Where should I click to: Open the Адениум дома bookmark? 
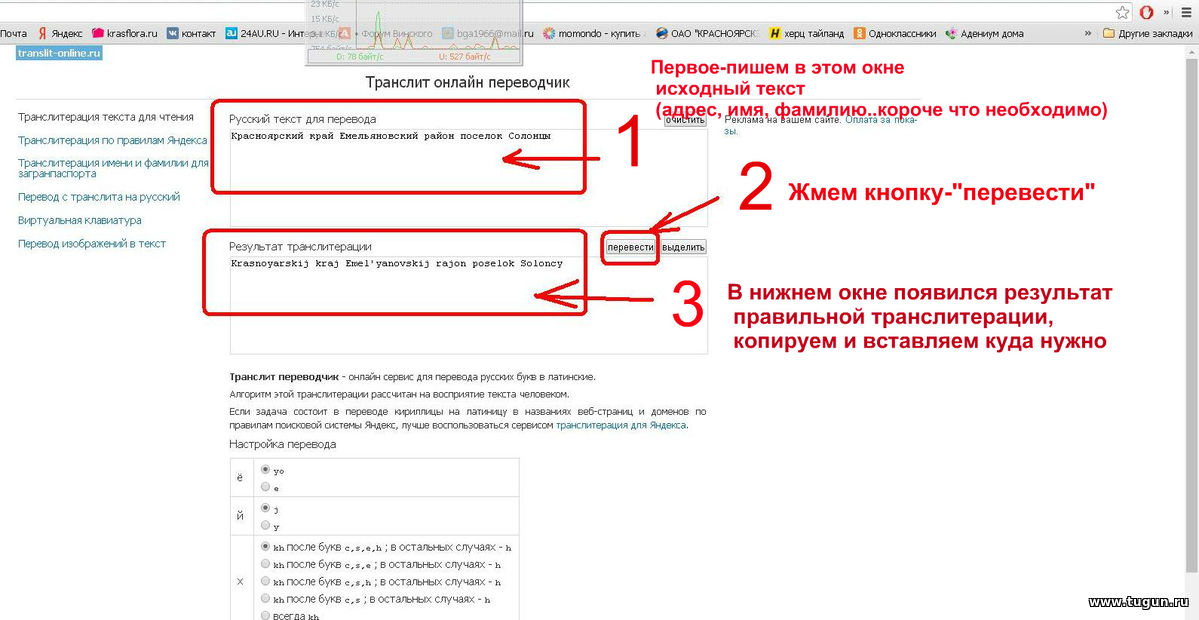click(x=984, y=34)
